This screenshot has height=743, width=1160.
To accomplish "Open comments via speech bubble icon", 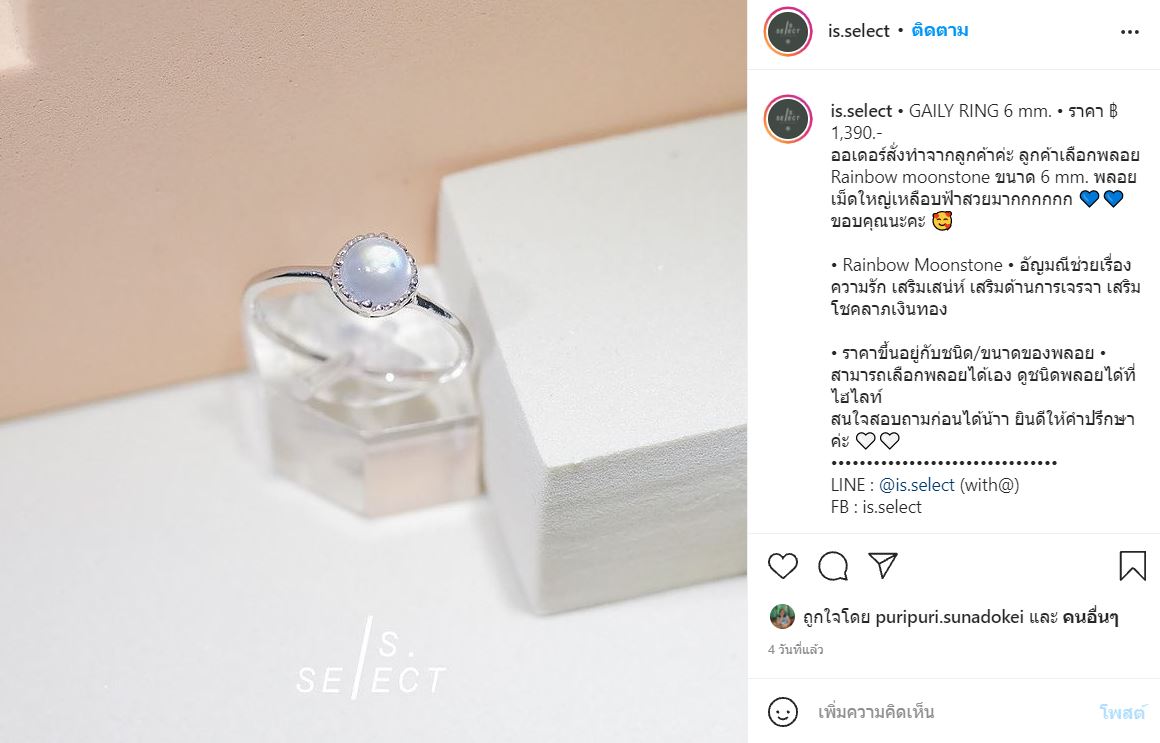I will point(833,566).
